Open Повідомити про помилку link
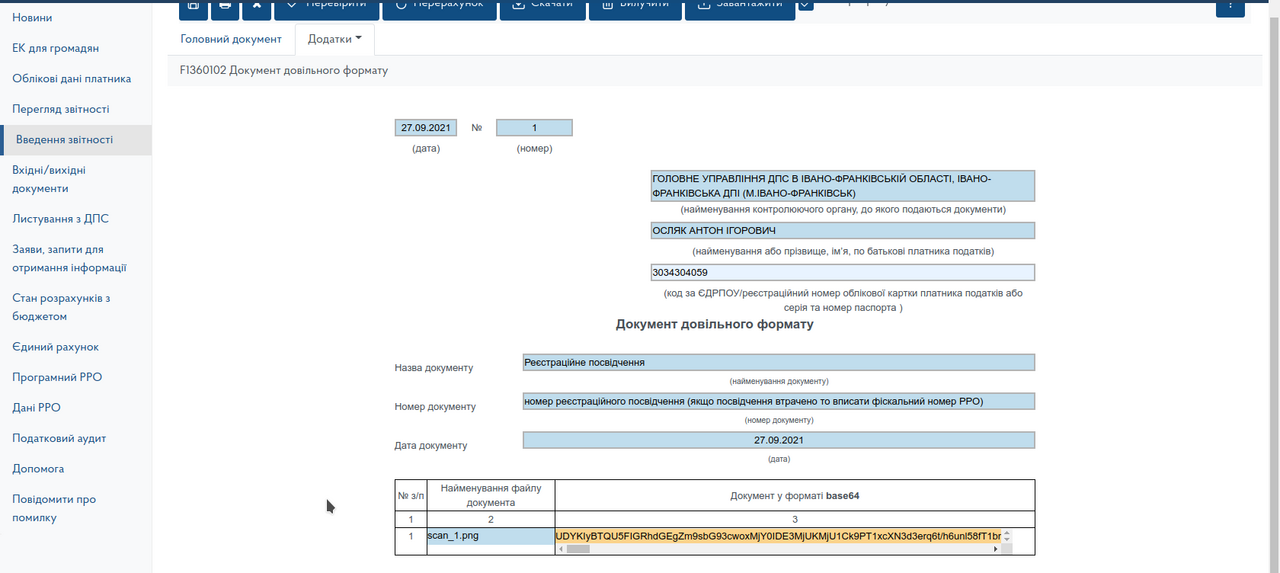This screenshot has width=1280, height=573. 54,508
